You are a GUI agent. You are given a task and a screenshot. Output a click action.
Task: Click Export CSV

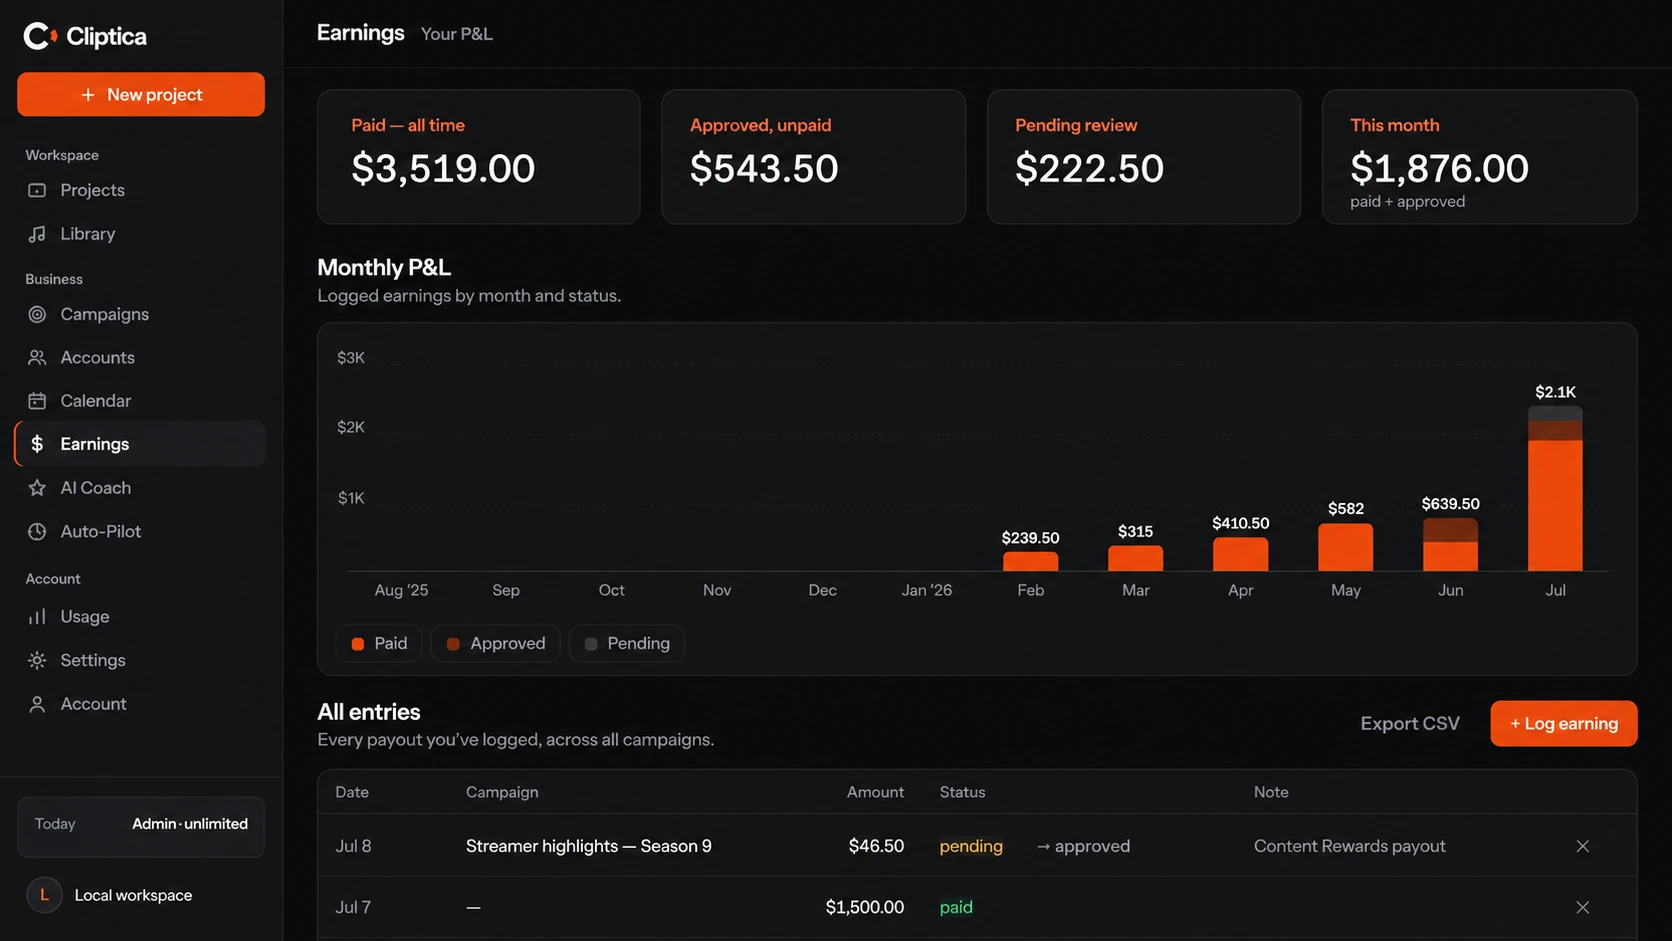coord(1410,723)
